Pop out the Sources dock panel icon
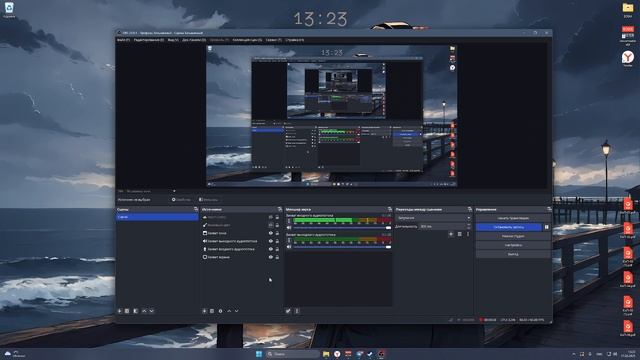 click(280, 209)
